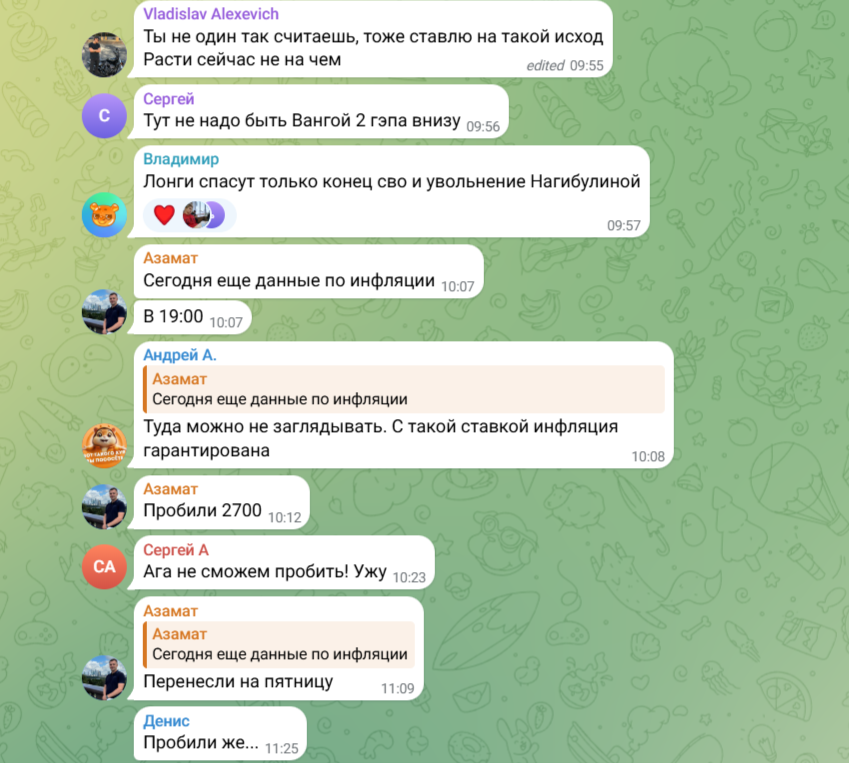
Task: Open sender name Vladislav Alexevich
Action: pyautogui.click(x=211, y=14)
